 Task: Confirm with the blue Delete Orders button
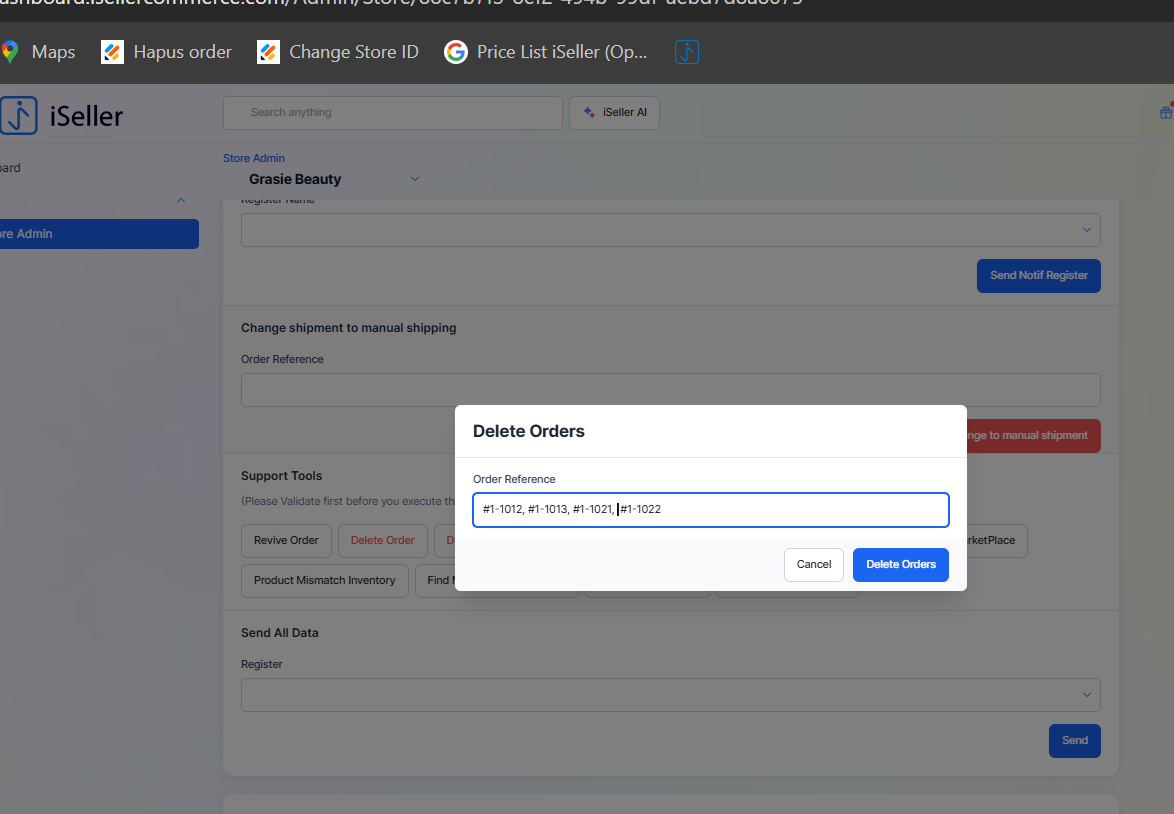(900, 565)
